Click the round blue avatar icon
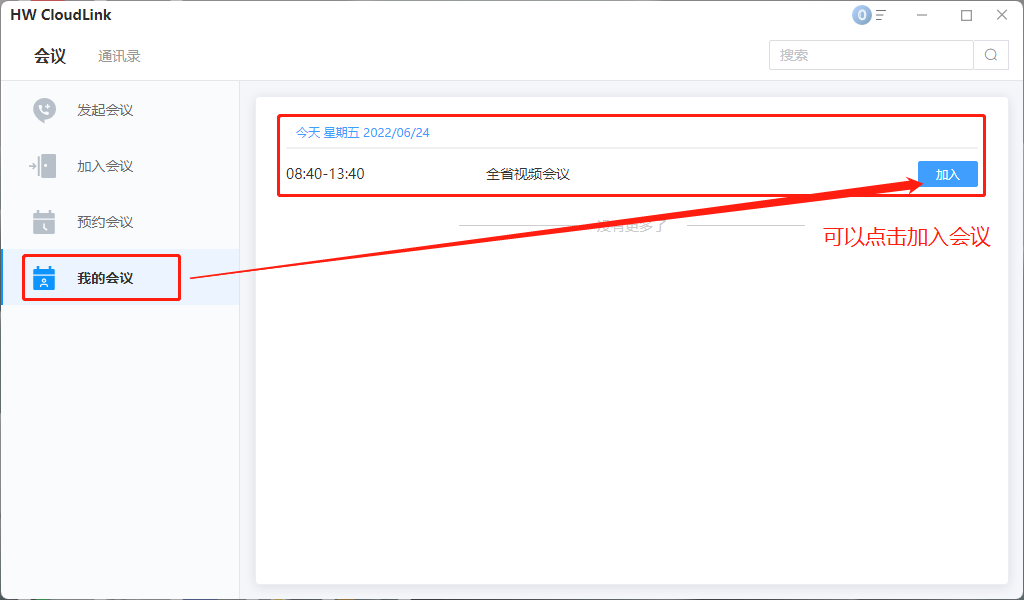This screenshot has width=1024, height=600. tap(861, 15)
